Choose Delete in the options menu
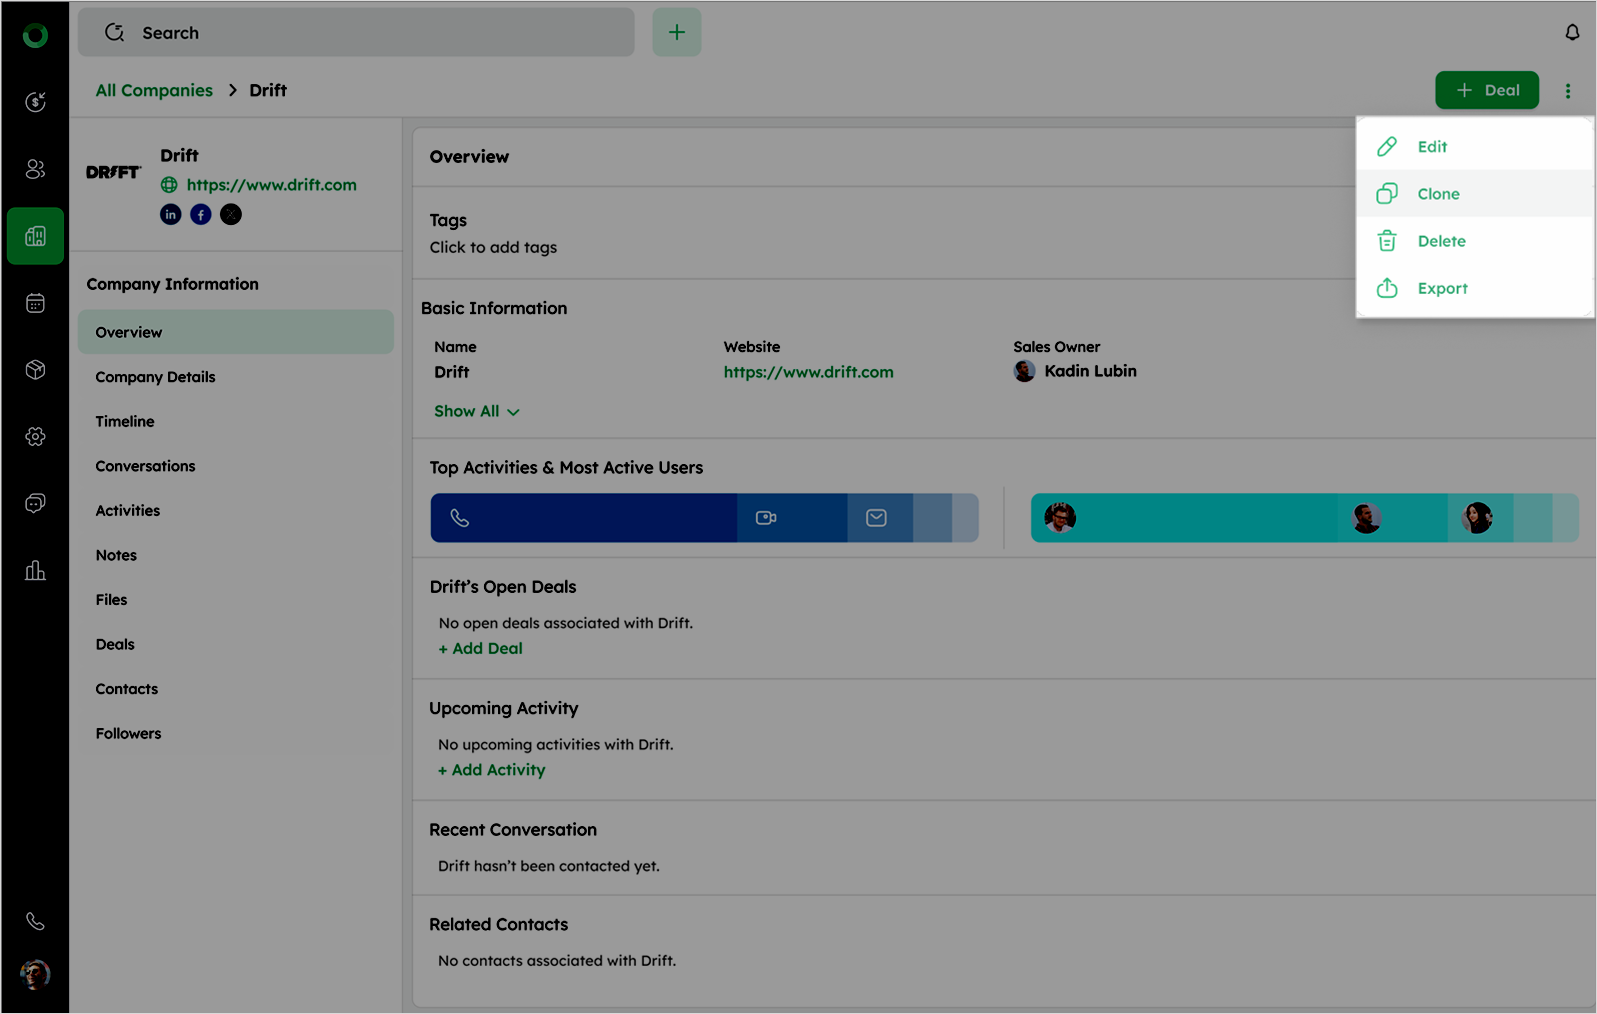 (x=1441, y=241)
